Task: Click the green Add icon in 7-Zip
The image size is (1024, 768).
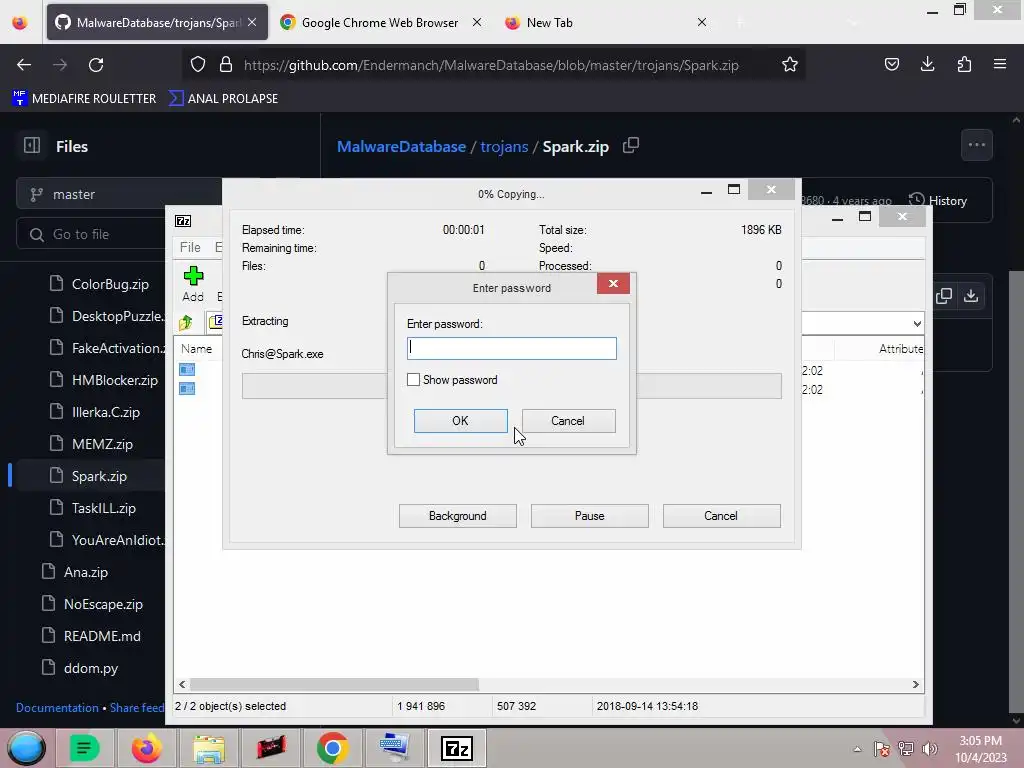Action: 193,276
